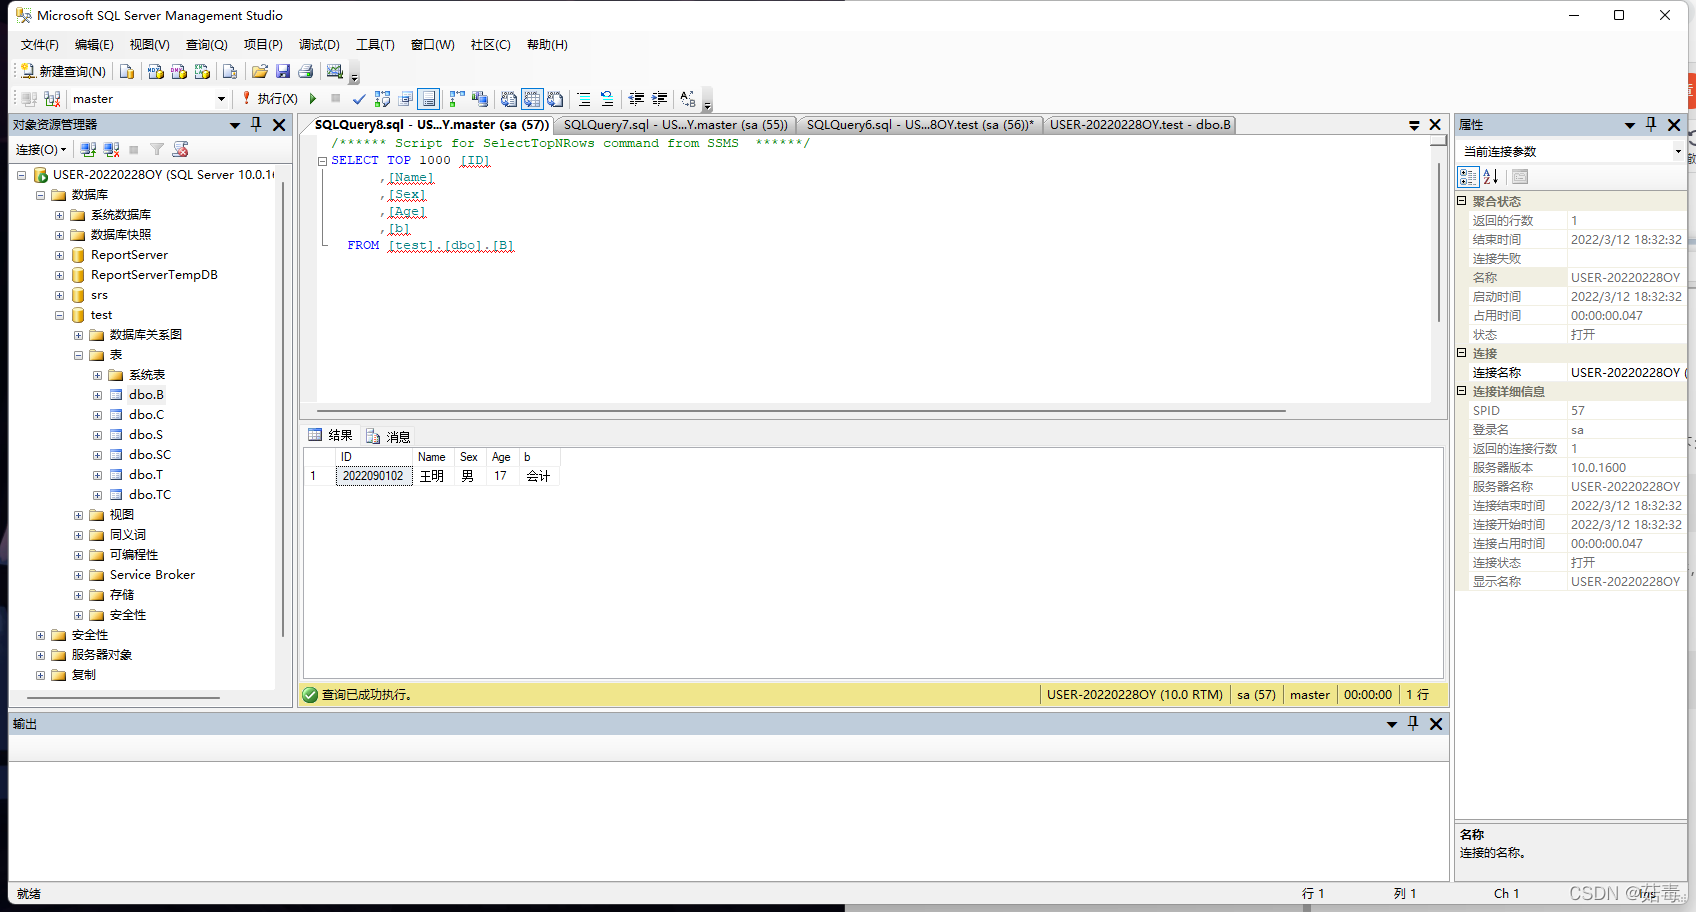Click the editor horizontal scrollbar
The width and height of the screenshot is (1696, 912).
(x=800, y=410)
